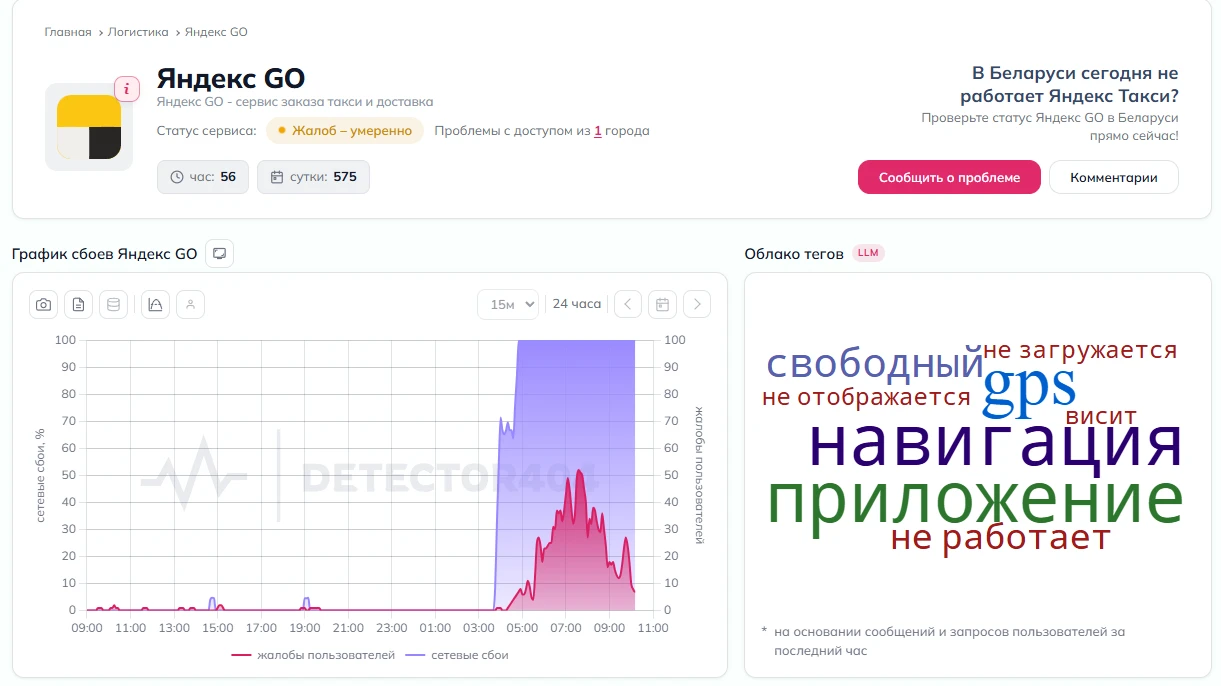Click the distribution curve chart icon
The width and height of the screenshot is (1221, 686).
[x=155, y=305]
